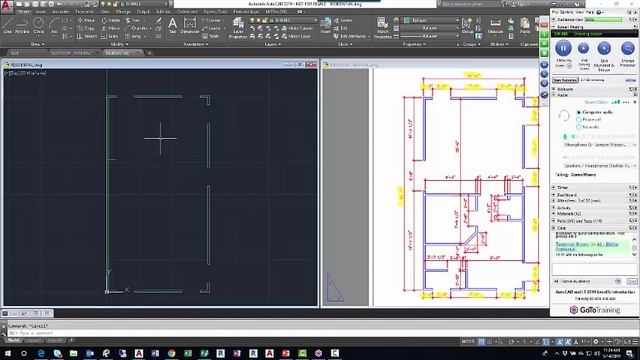The height and width of the screenshot is (360, 640).
Task: Open the Home ribbon tab
Action: click(23, 12)
